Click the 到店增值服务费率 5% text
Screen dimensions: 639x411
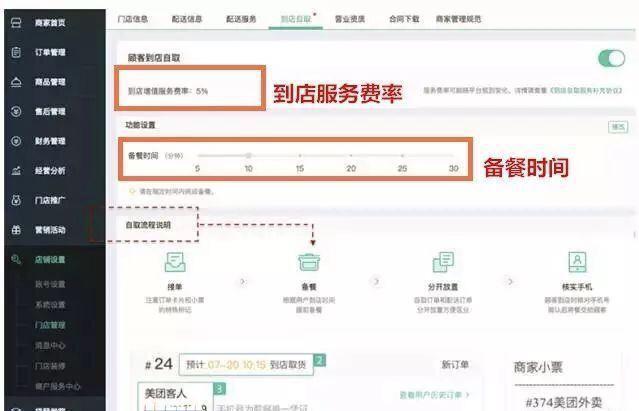(x=168, y=91)
